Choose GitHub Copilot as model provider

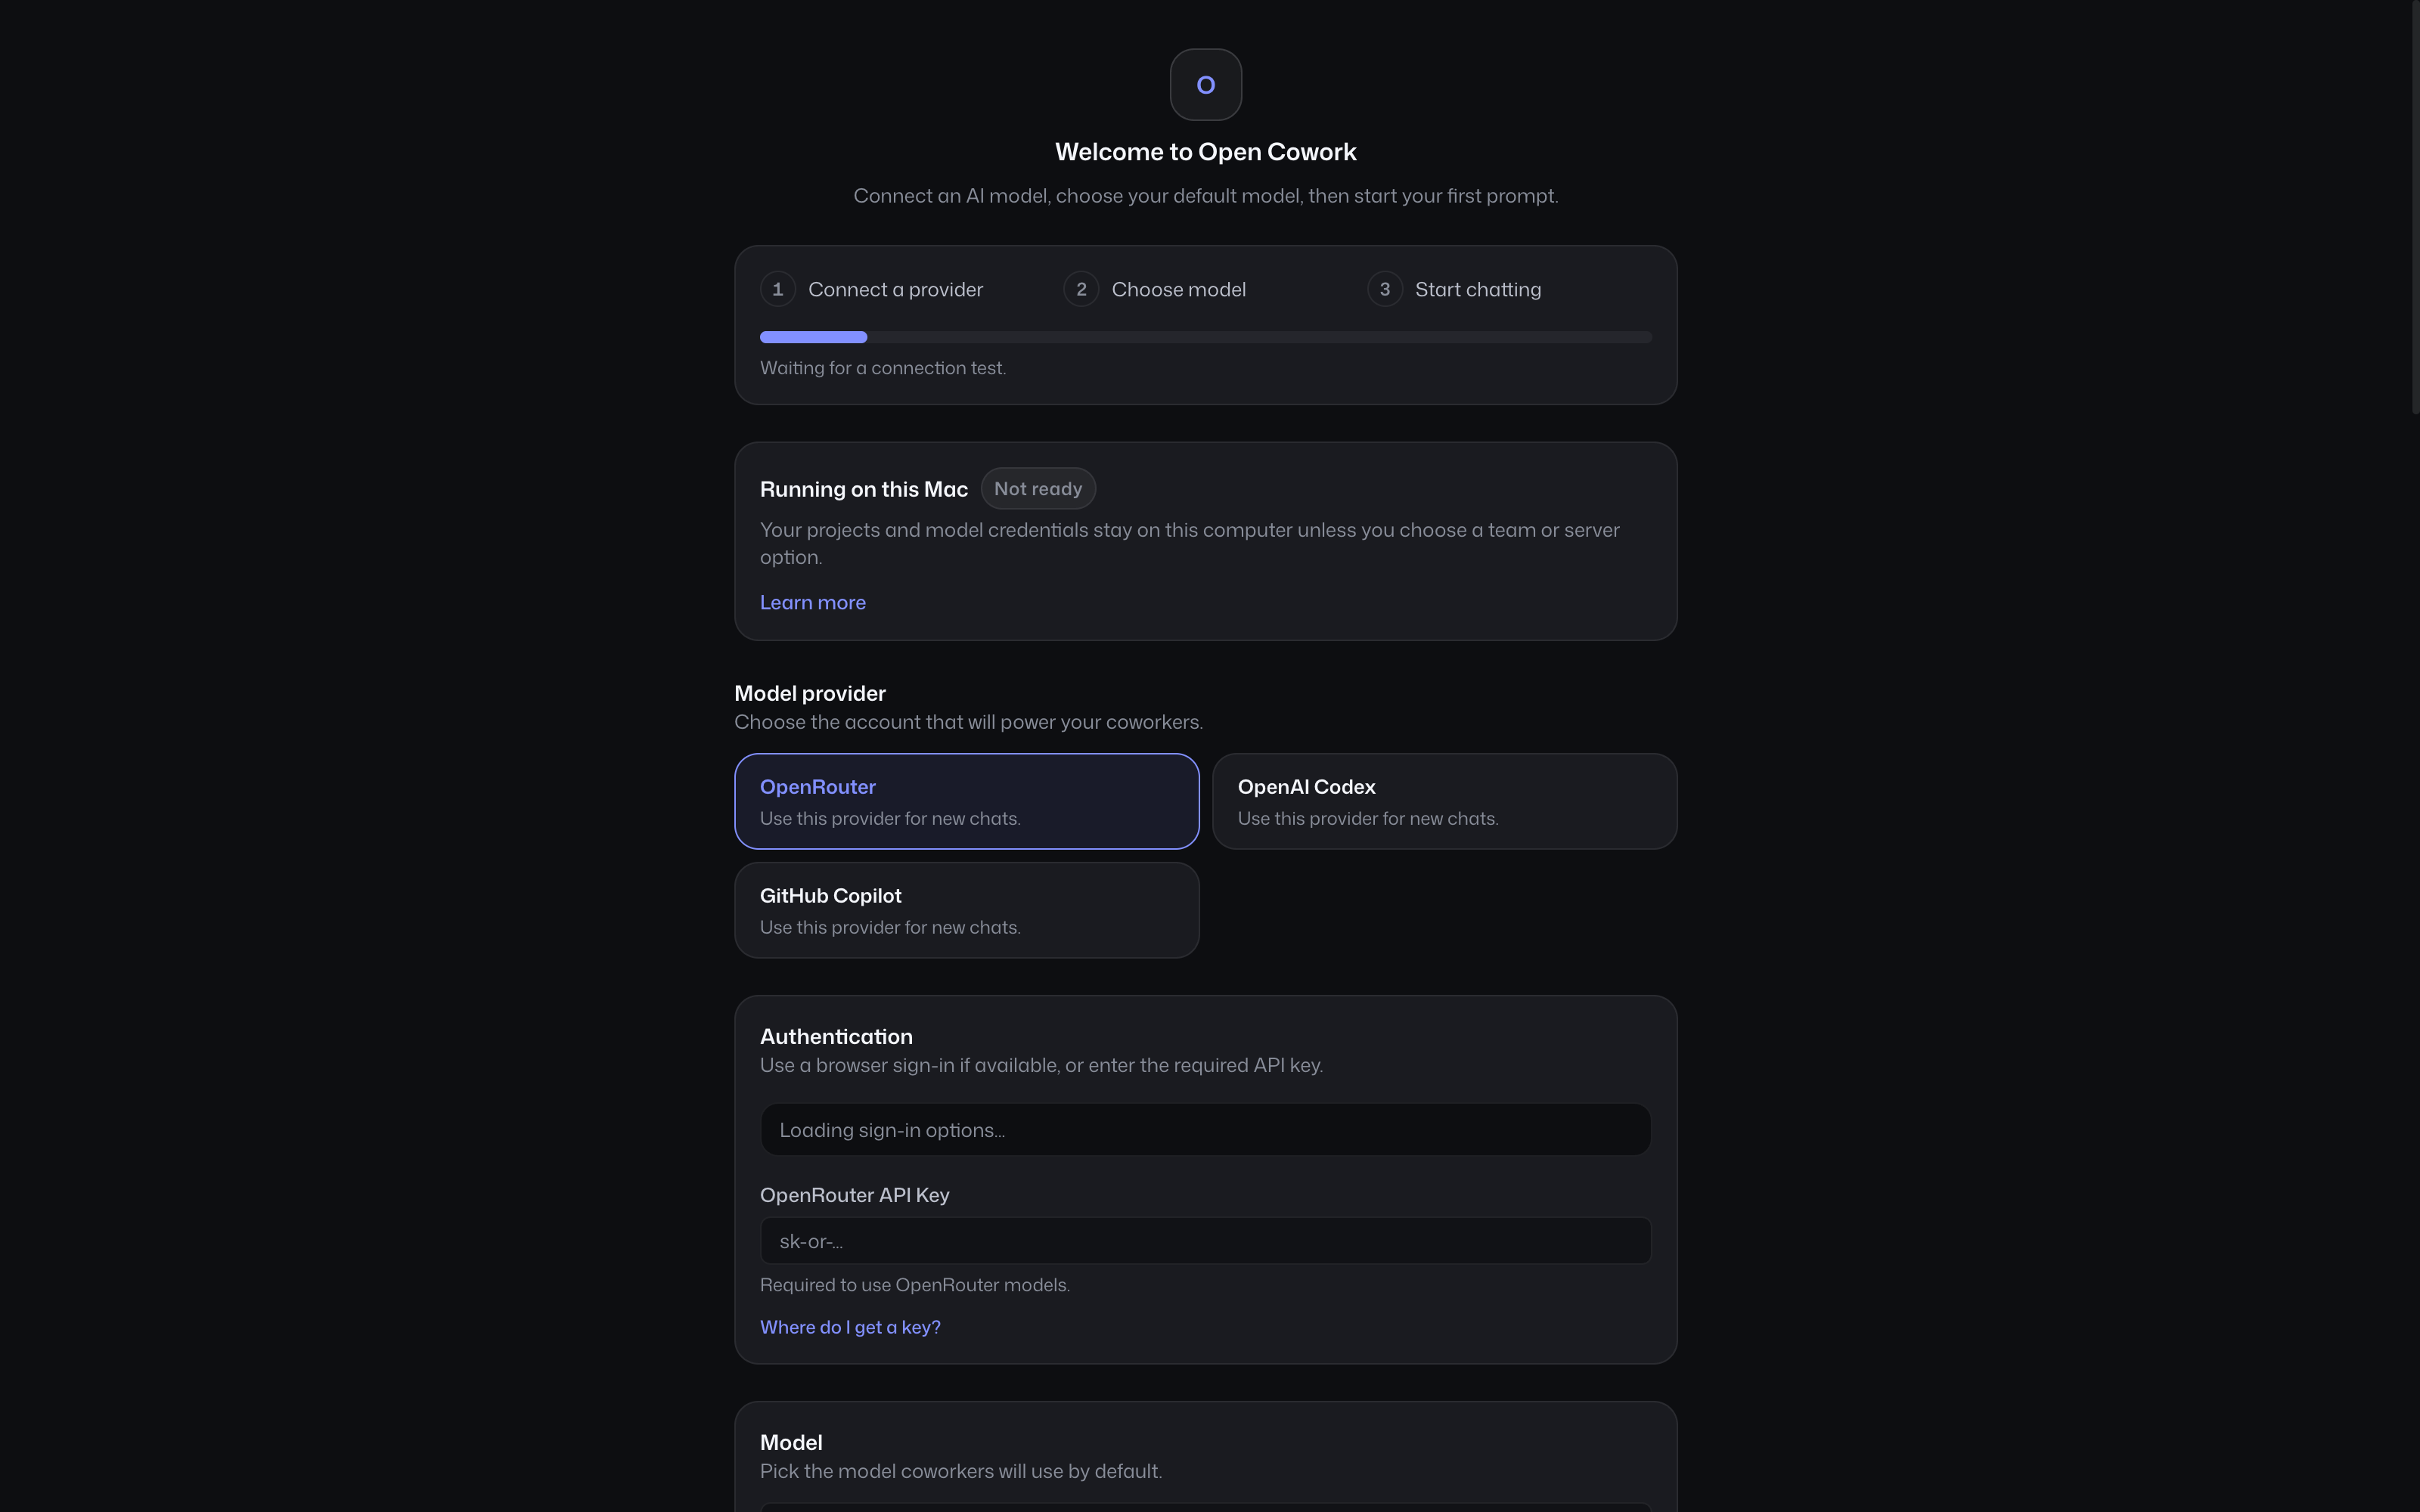click(966, 910)
